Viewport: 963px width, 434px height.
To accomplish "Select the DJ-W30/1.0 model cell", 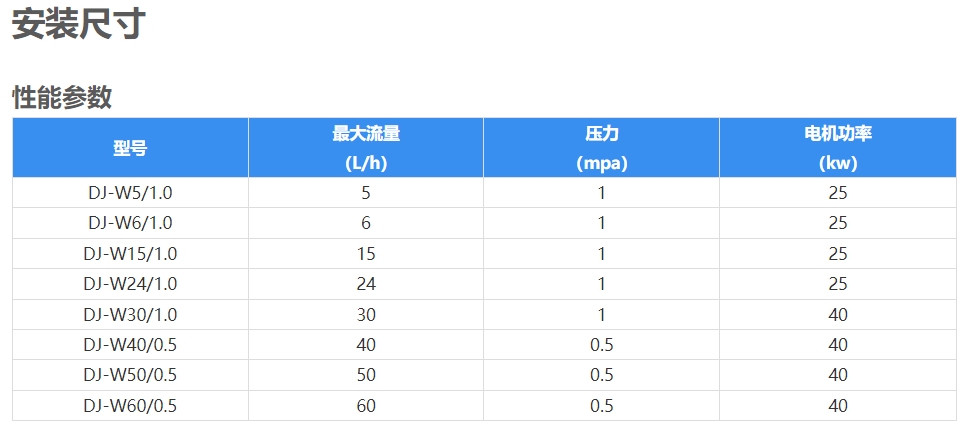I will [130, 315].
